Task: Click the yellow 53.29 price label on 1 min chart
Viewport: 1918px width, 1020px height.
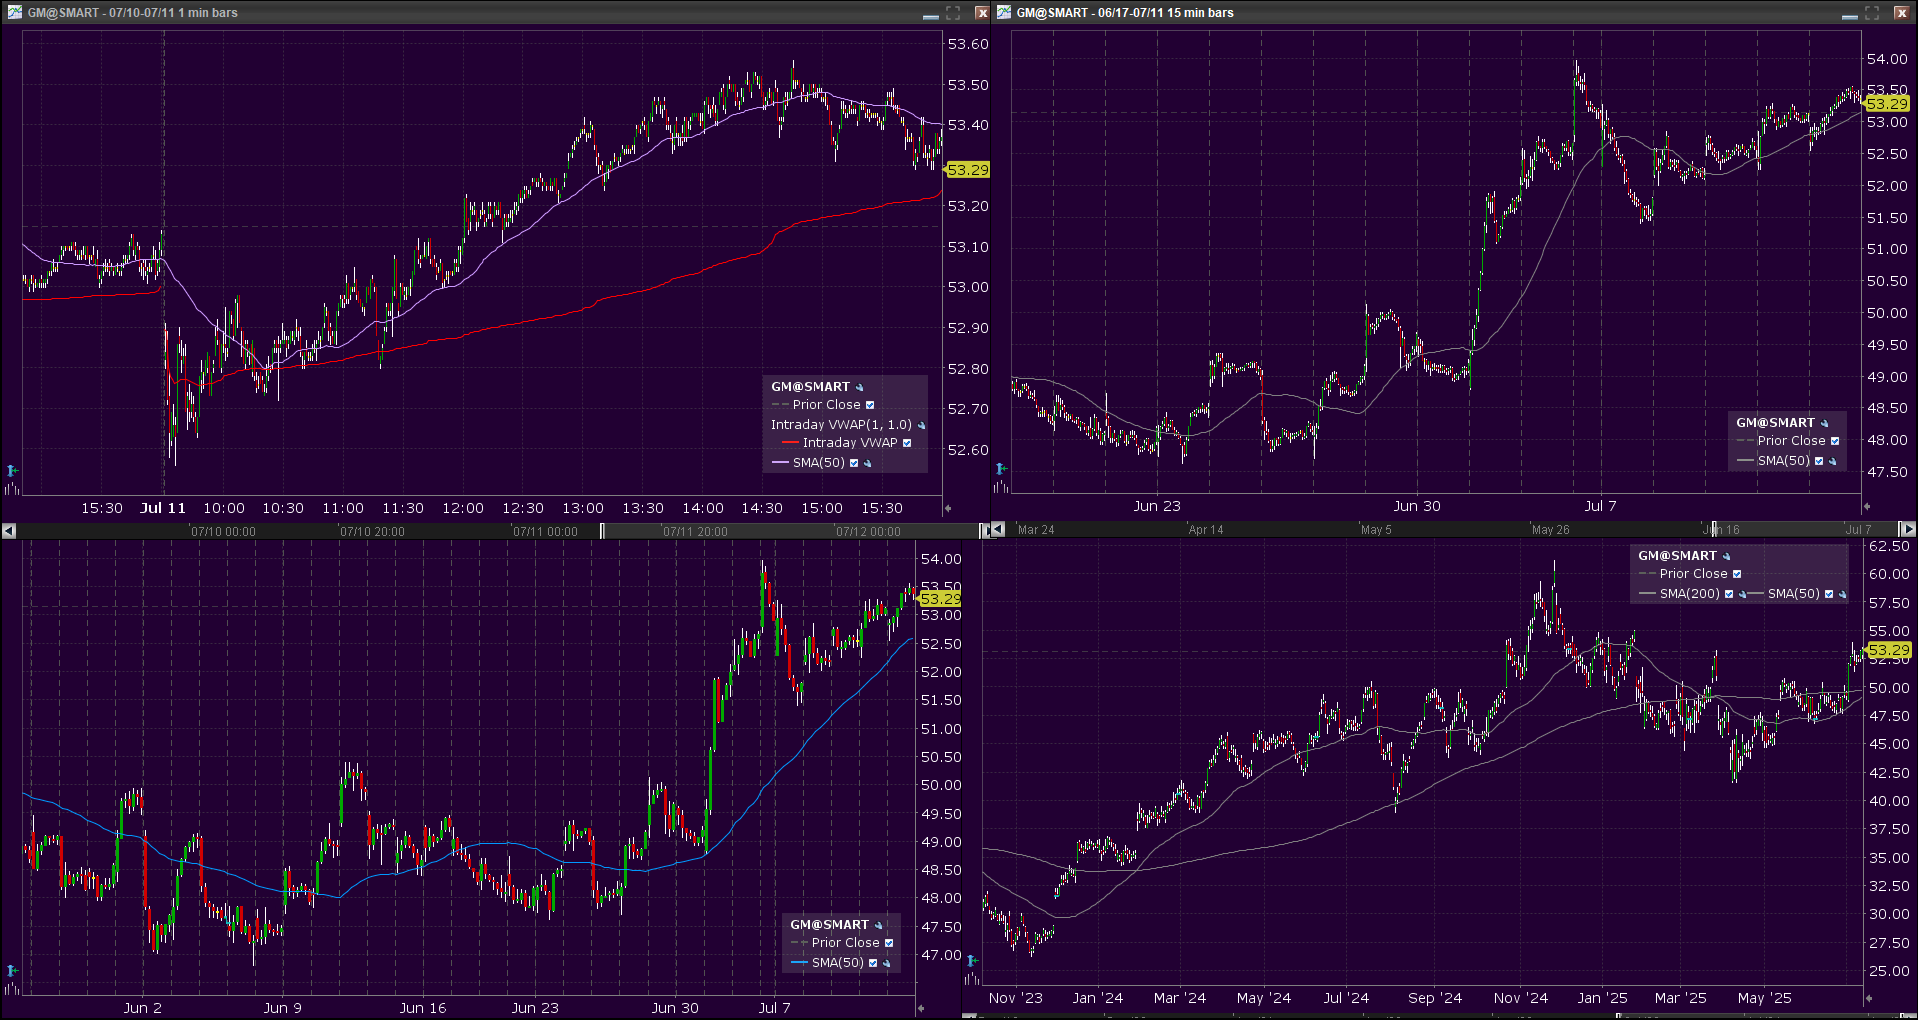Action: [967, 170]
